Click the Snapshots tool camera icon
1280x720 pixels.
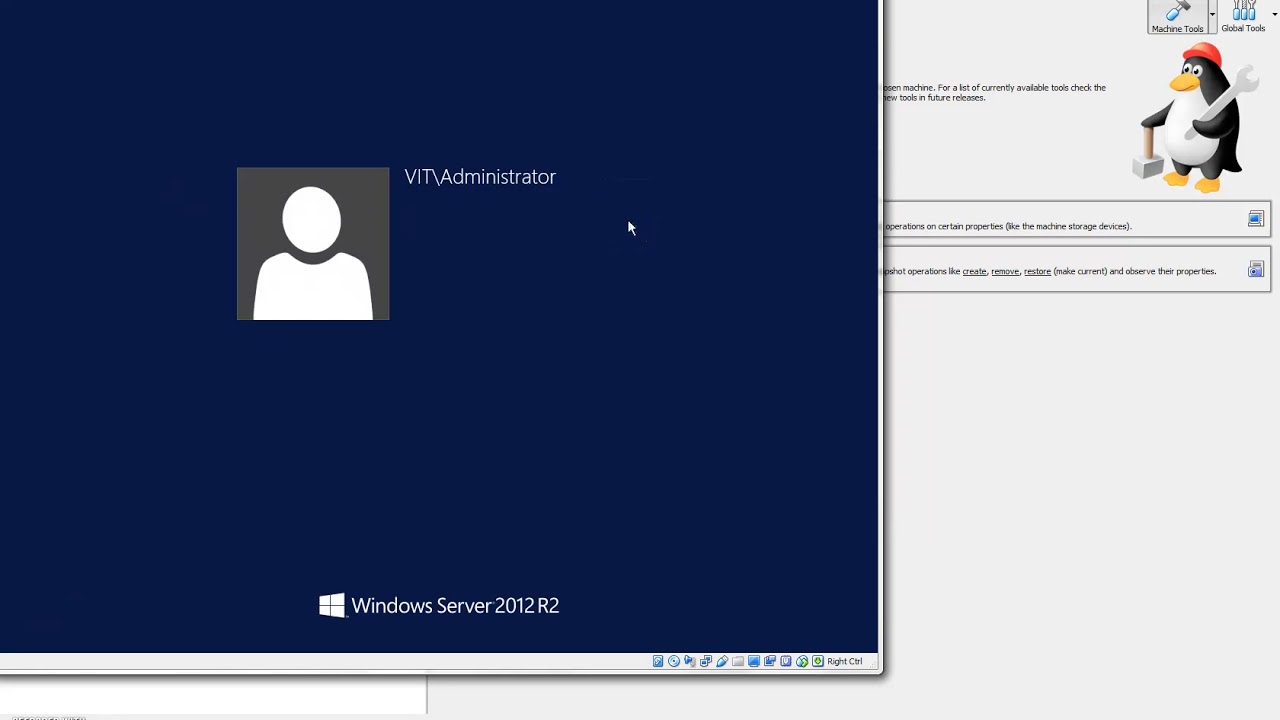1256,269
